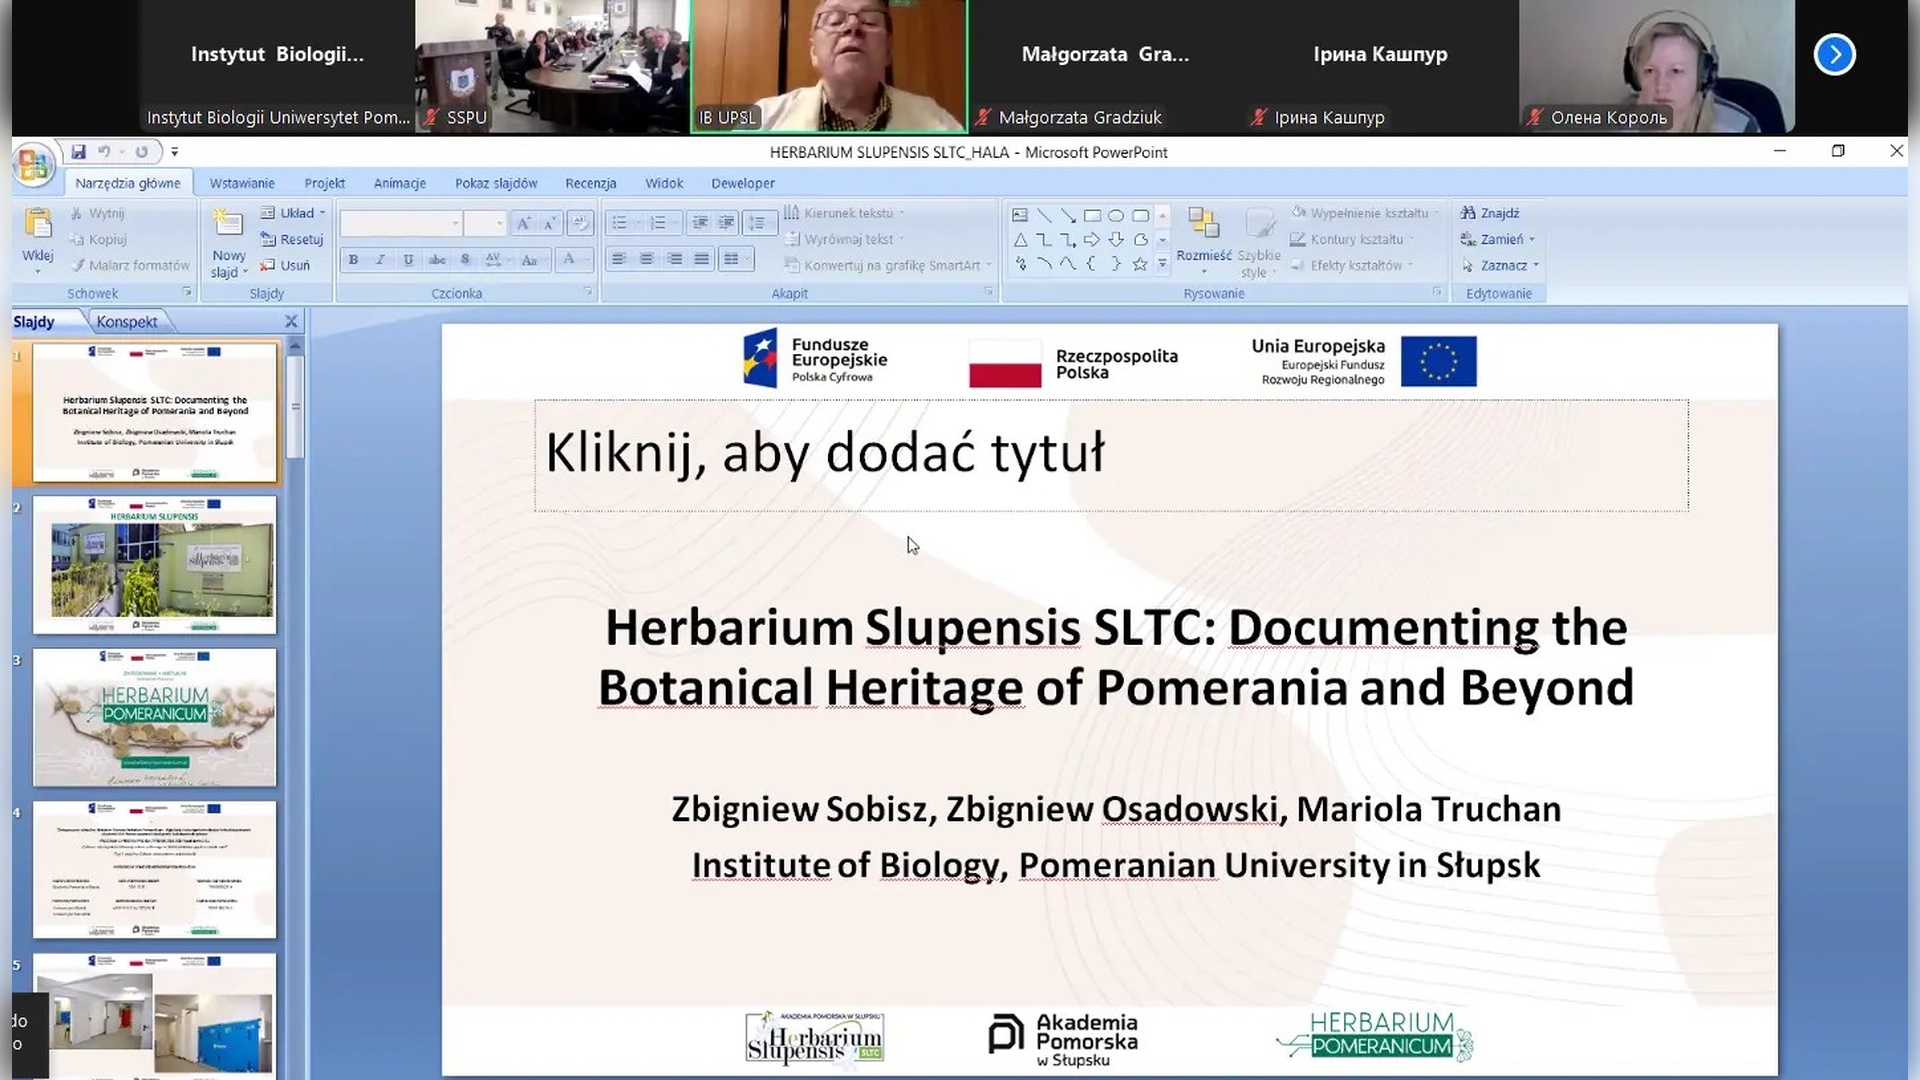Toggle strikethrough formatting

437,260
